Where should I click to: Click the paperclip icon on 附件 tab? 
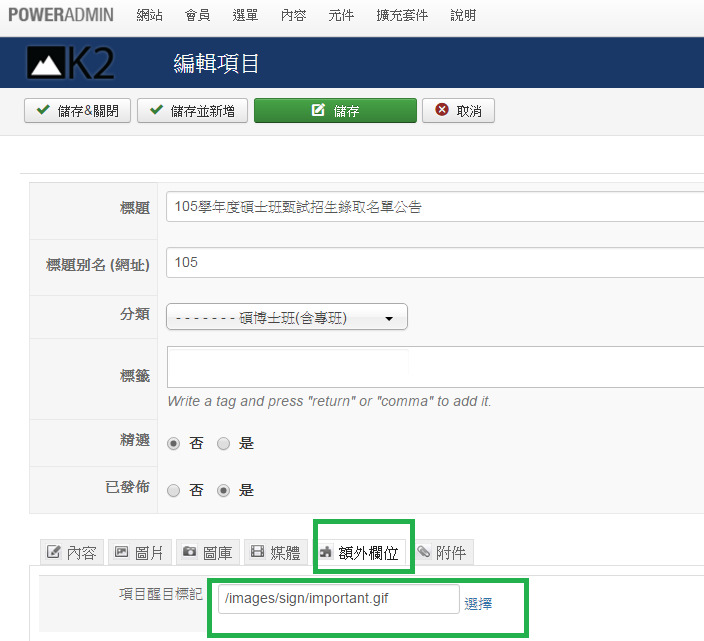pos(424,551)
